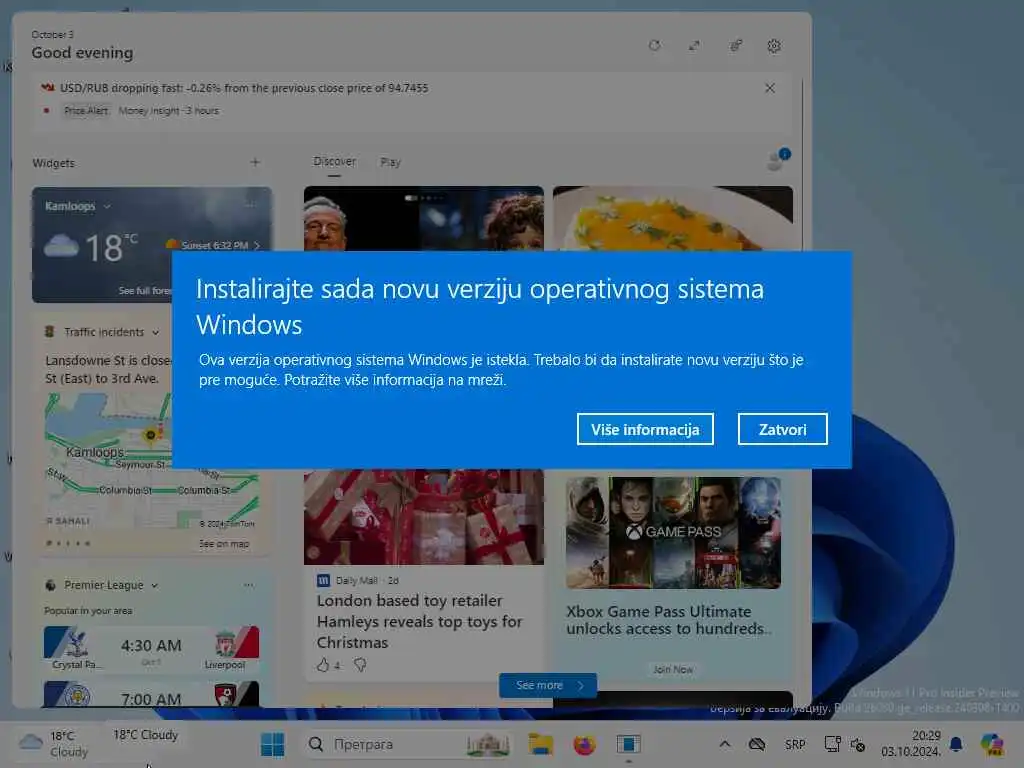Click the cloud sync tray icon

[756, 744]
